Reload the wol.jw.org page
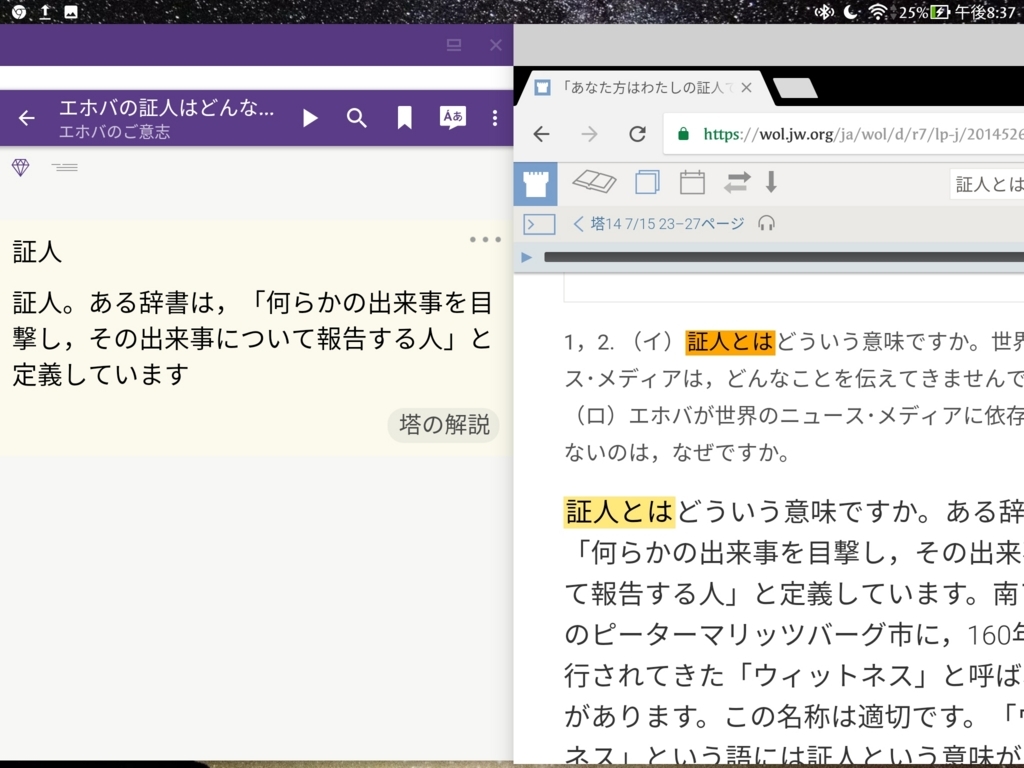This screenshot has height=768, width=1024. 637,135
